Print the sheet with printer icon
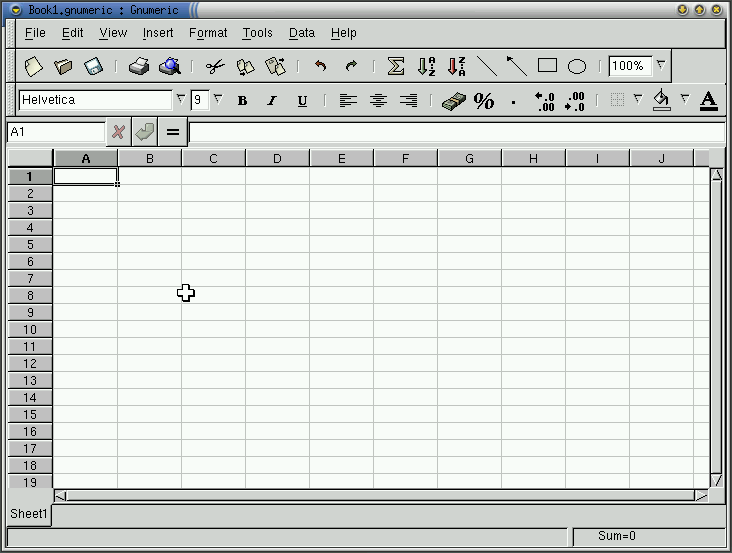The image size is (732, 553). [x=139, y=66]
